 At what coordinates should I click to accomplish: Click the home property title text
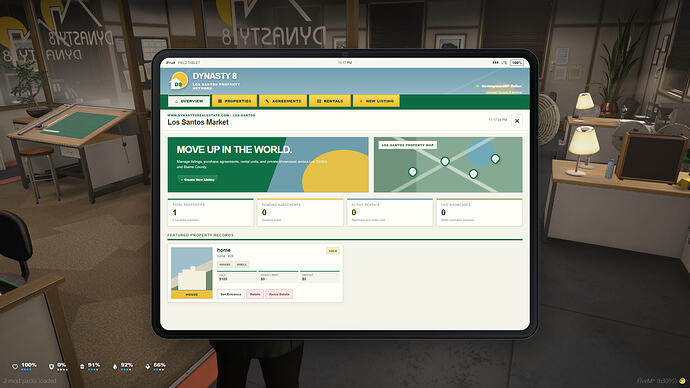click(x=224, y=250)
